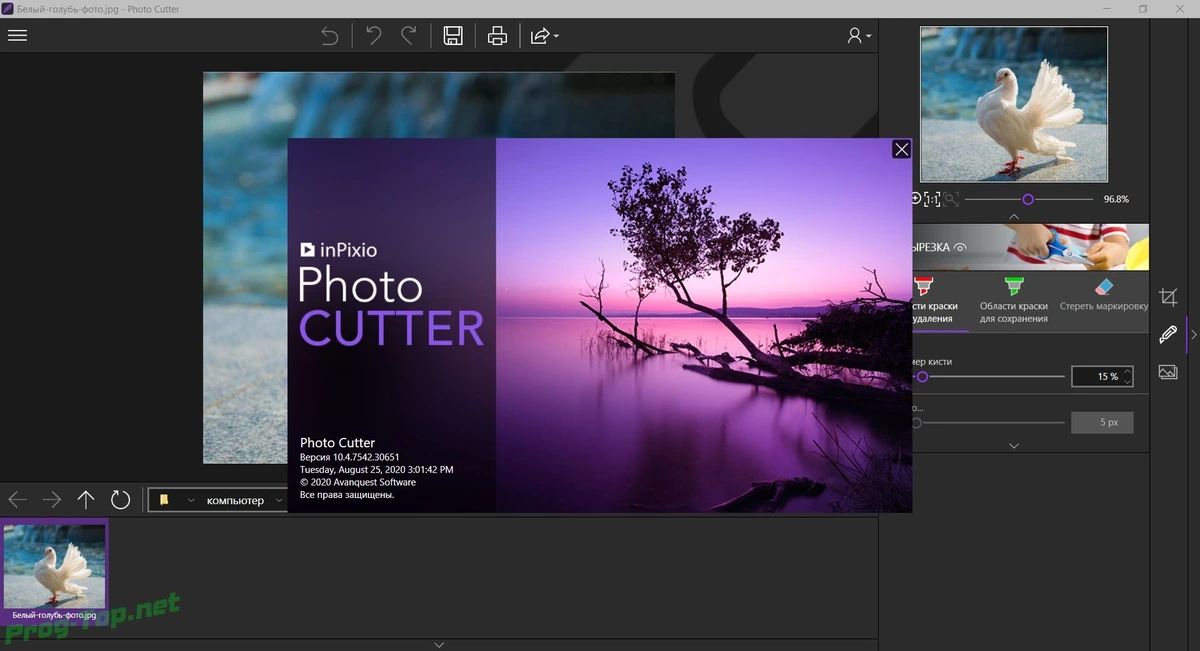
Task: Click the dove preview thumbnail in navigator
Action: tap(1014, 104)
